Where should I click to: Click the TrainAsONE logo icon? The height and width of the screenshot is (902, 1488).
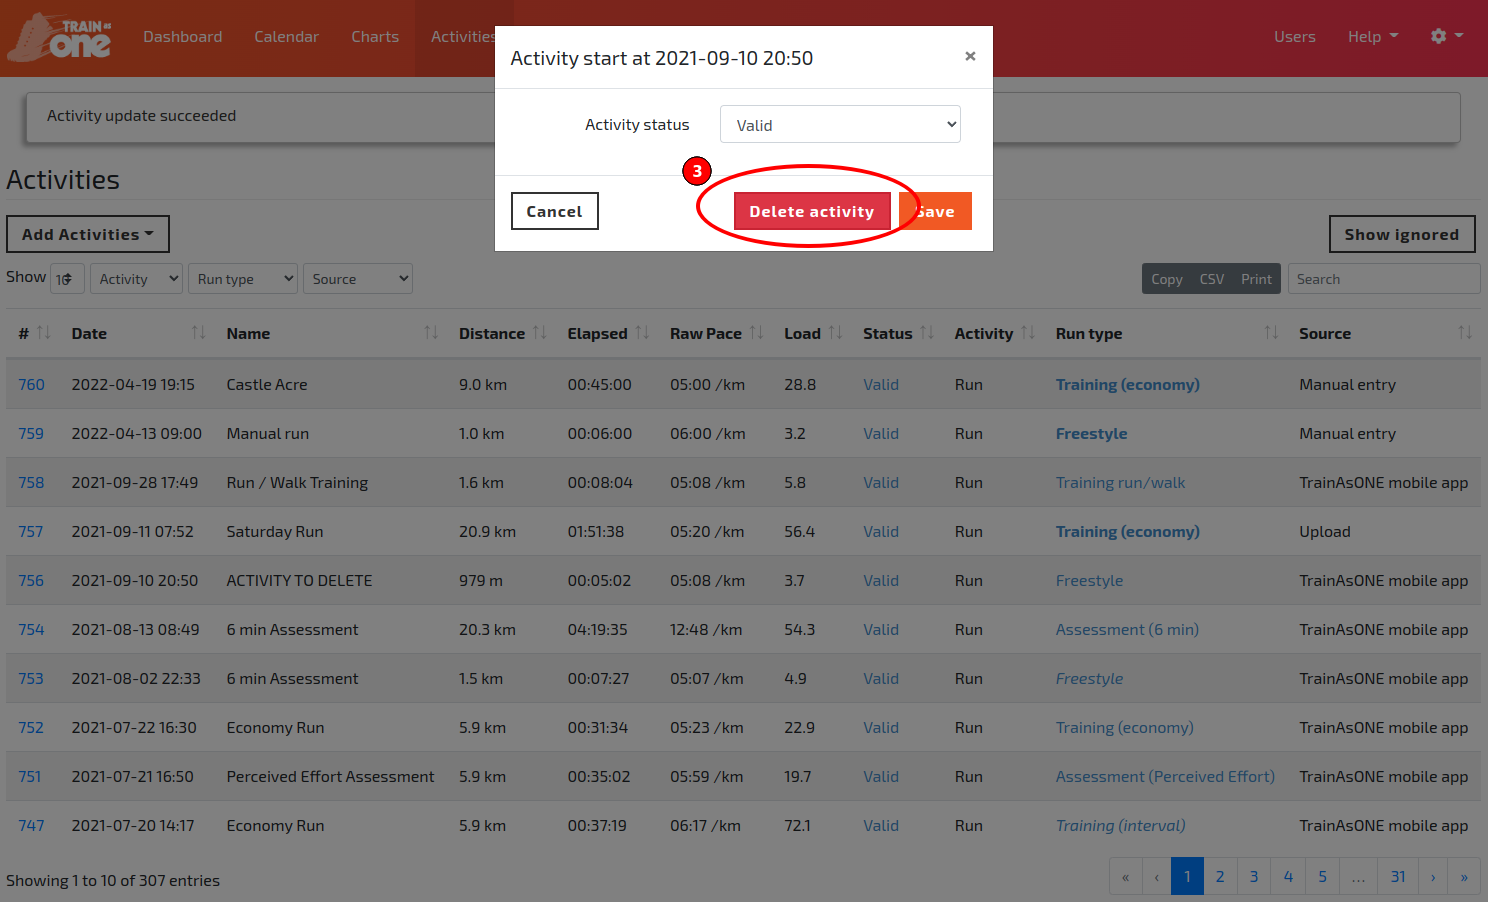(60, 37)
